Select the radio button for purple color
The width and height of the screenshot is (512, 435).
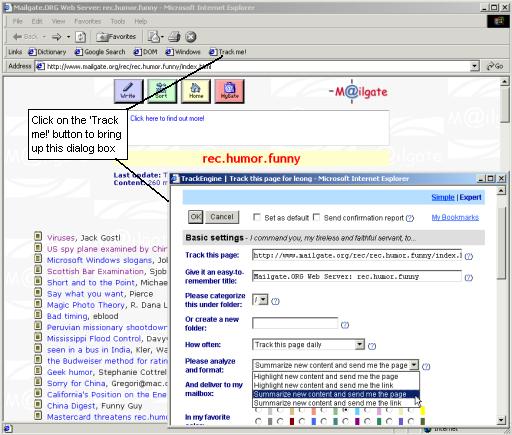click(346, 421)
